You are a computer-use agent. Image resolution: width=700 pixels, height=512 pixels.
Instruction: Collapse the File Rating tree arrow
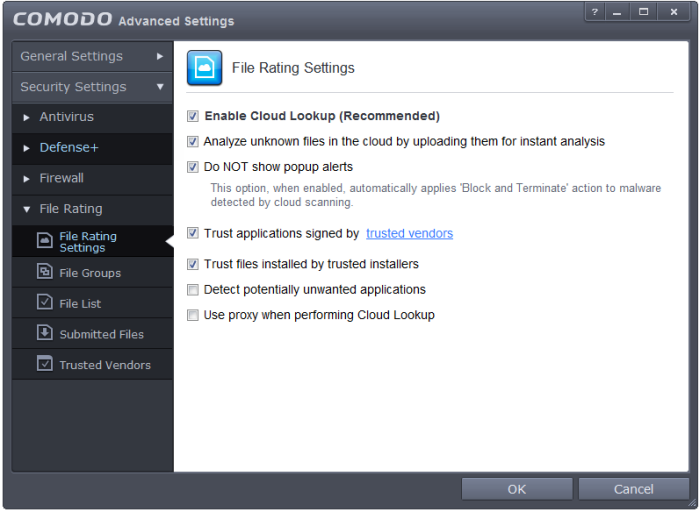point(27,209)
